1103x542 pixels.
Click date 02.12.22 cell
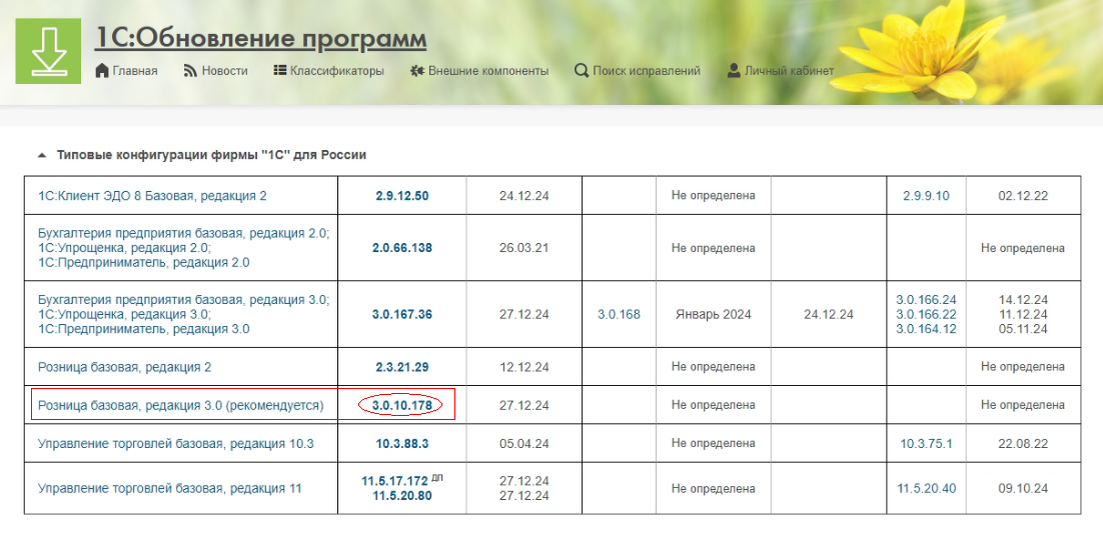1024,196
